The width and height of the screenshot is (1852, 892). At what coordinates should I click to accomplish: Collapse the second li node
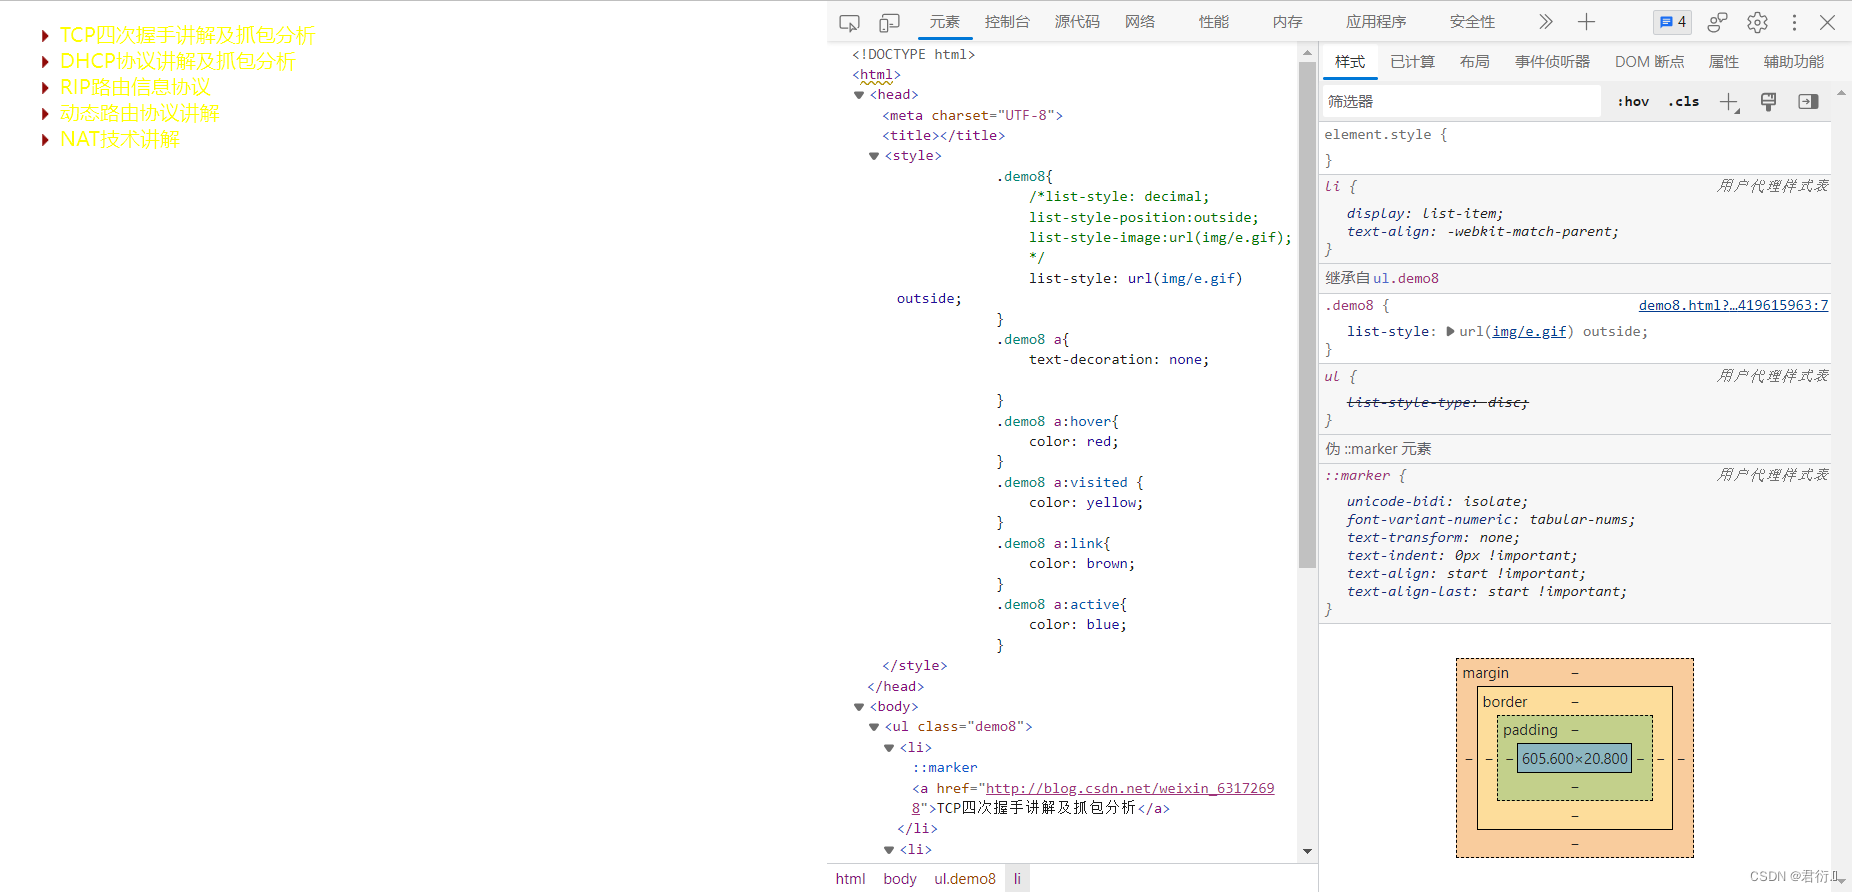pos(889,850)
